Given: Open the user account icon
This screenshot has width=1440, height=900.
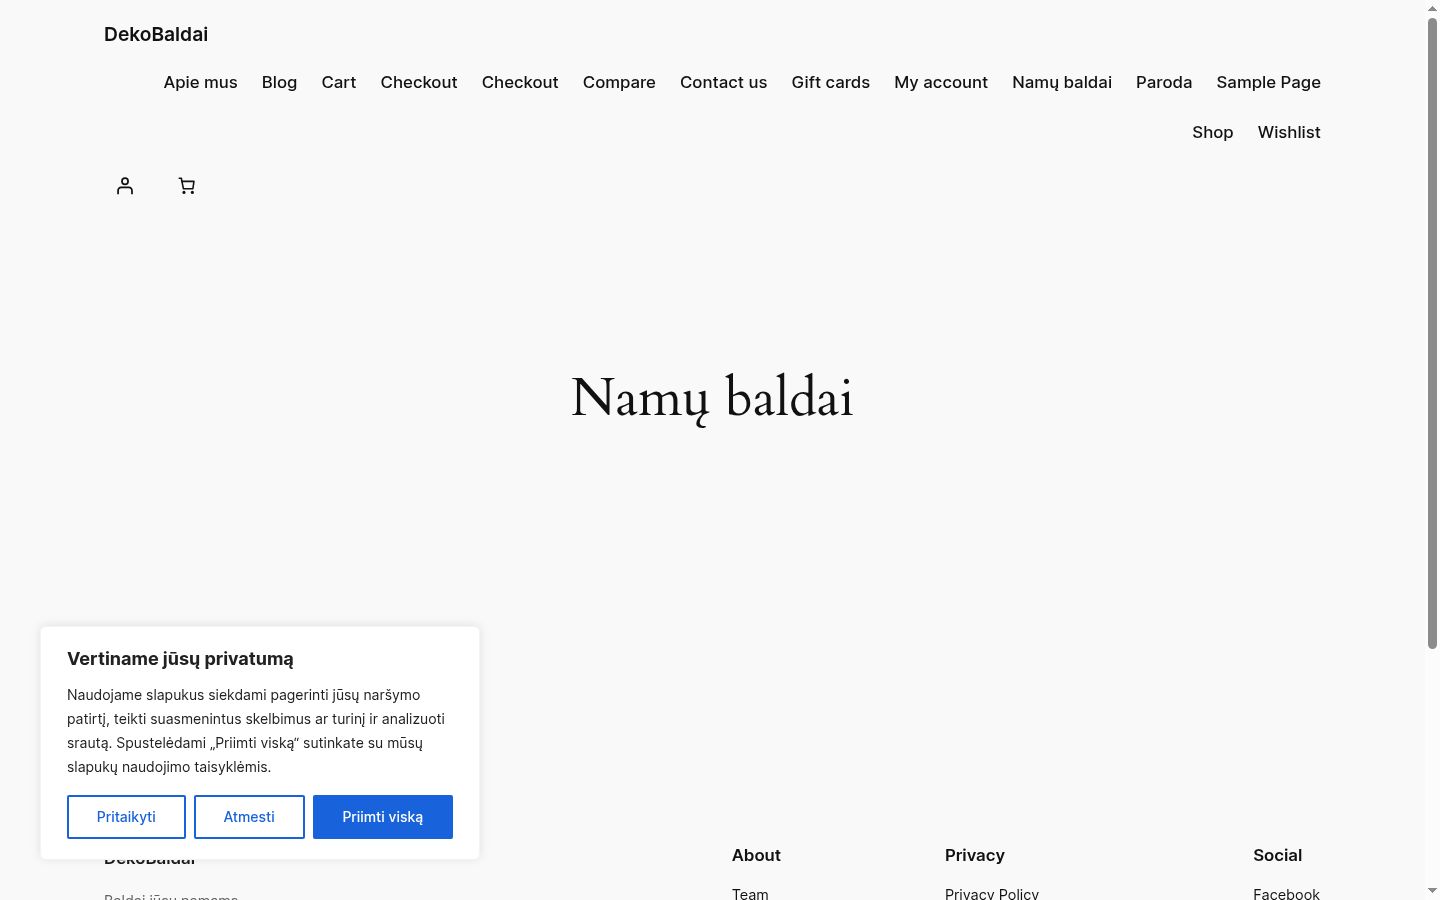Looking at the screenshot, I should tap(125, 186).
